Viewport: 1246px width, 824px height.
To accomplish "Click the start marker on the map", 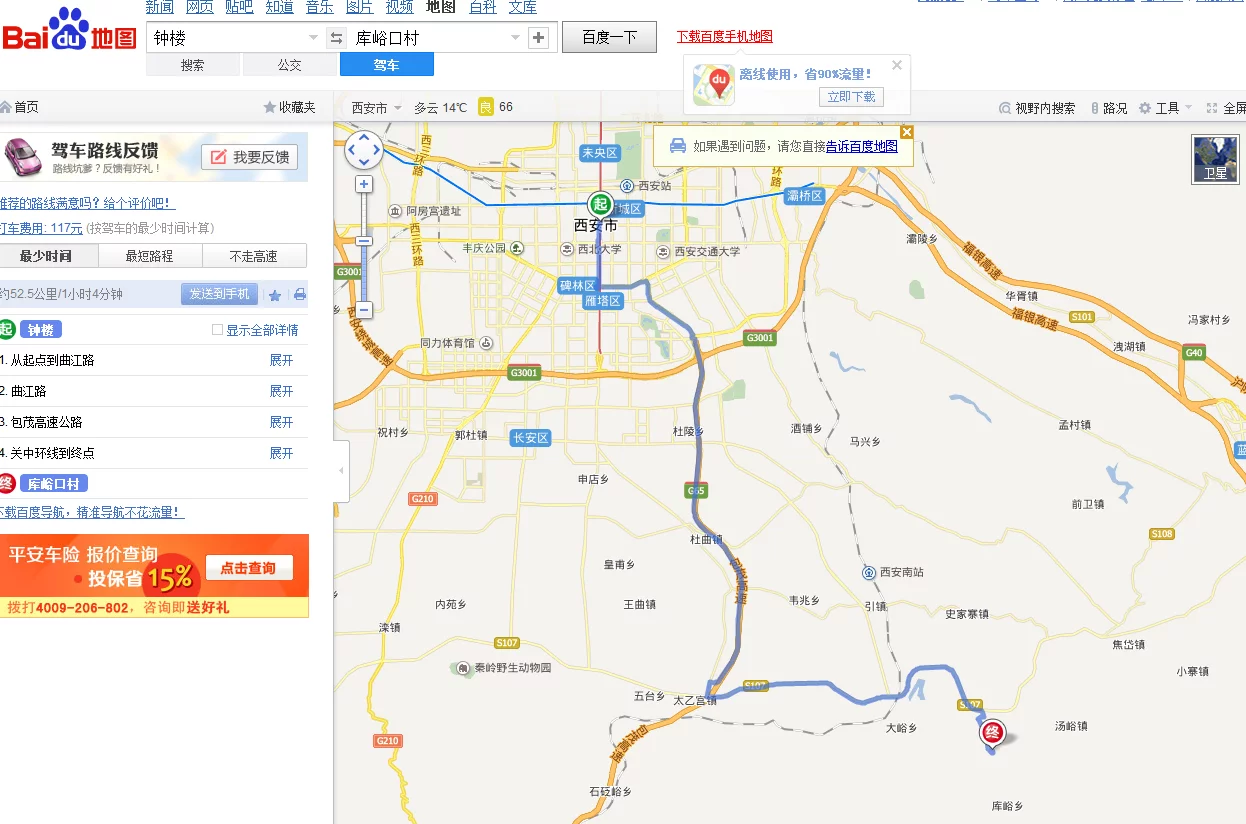I will pyautogui.click(x=600, y=203).
